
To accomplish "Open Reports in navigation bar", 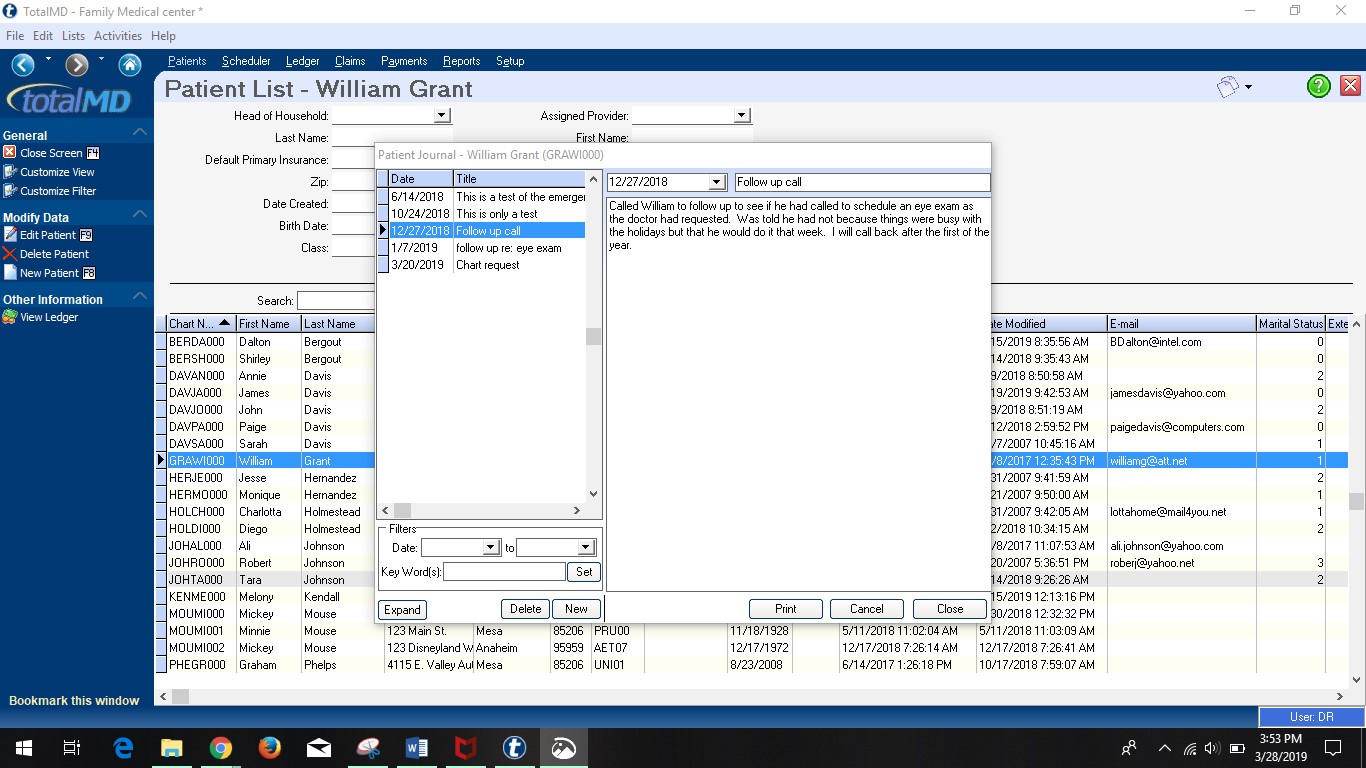I will 462,61.
